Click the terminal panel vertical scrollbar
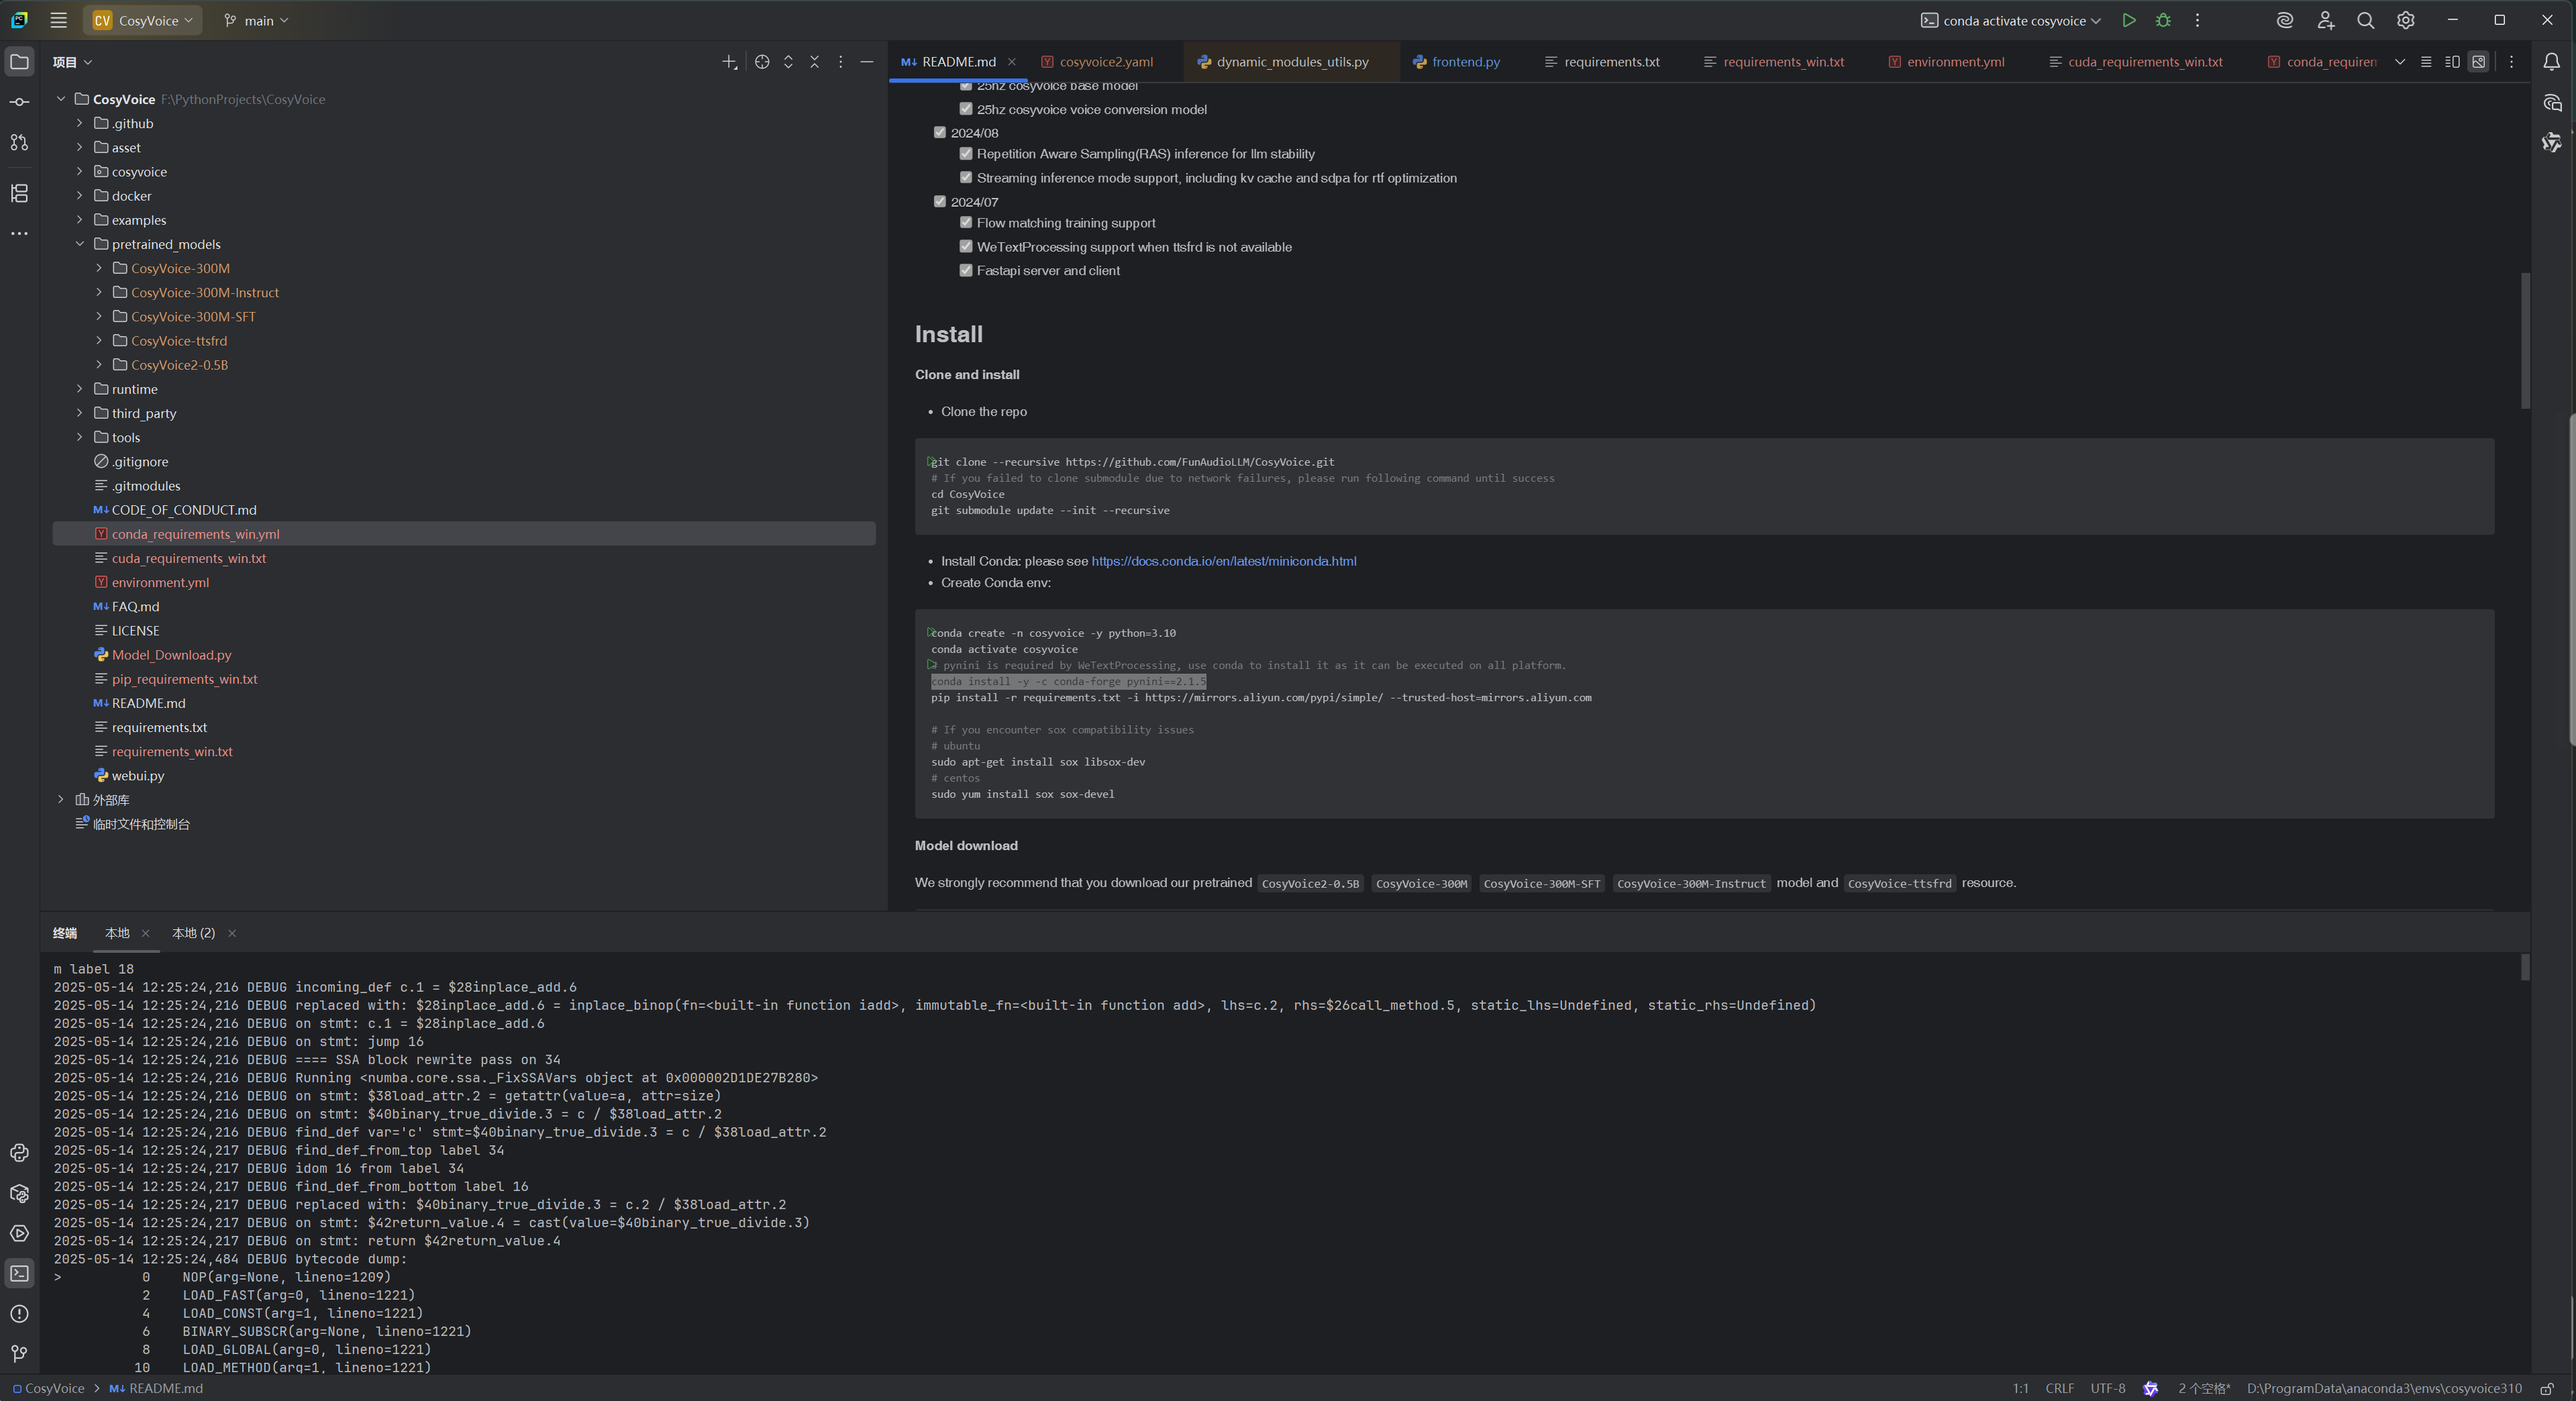The width and height of the screenshot is (2576, 1401). (2525, 968)
